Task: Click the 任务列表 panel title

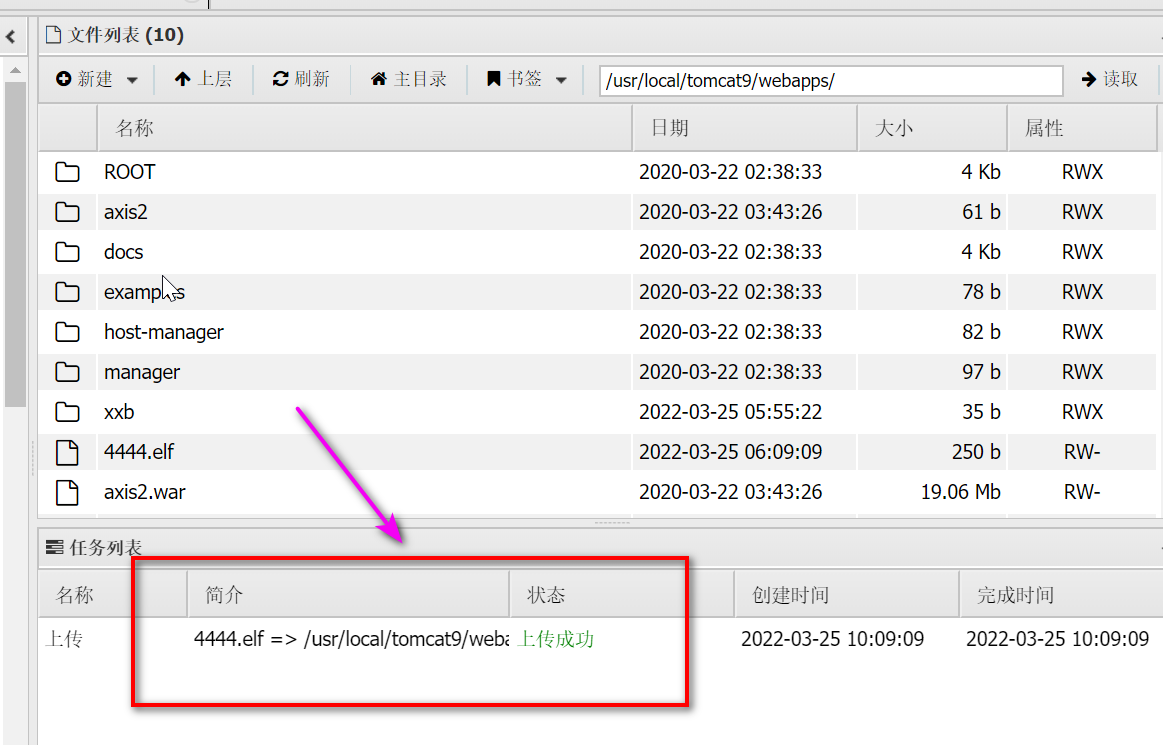Action: click(105, 548)
